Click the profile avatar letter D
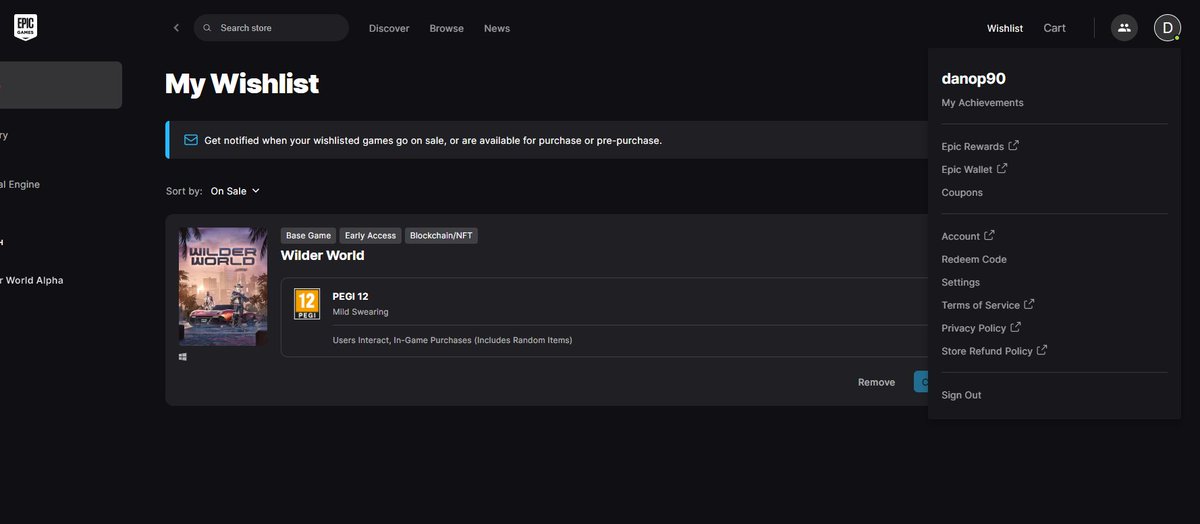The width and height of the screenshot is (1200, 524). point(1167,28)
